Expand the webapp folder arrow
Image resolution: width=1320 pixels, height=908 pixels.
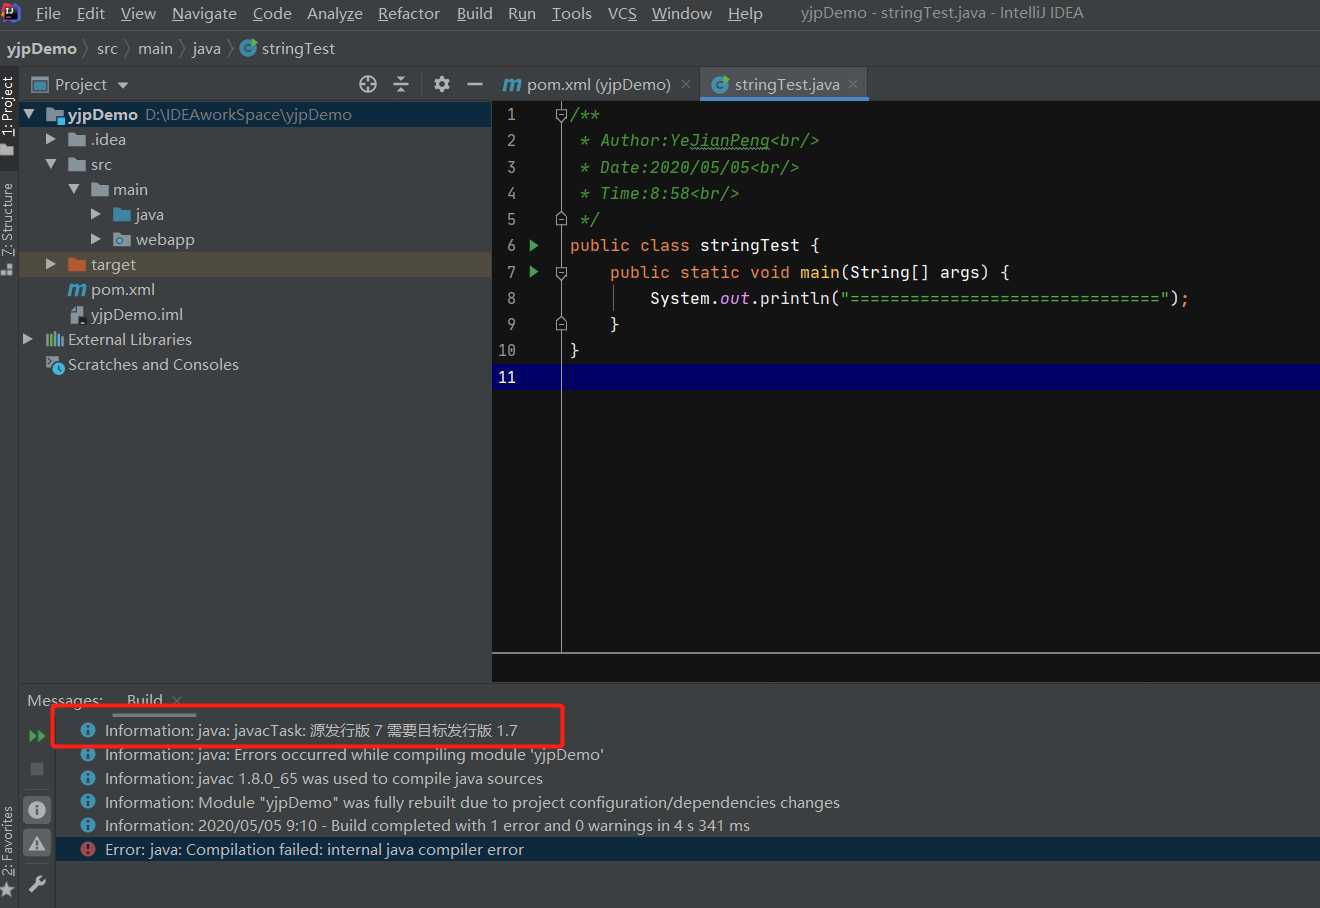click(x=96, y=239)
